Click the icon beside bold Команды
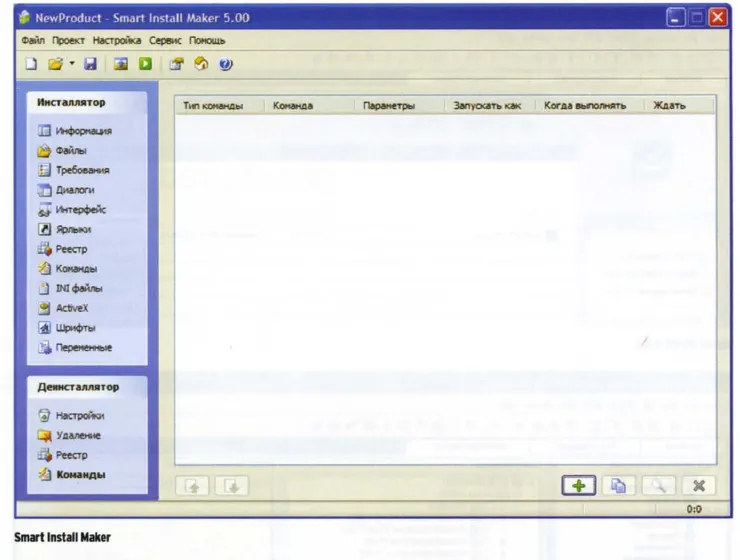740x560 pixels. click(x=44, y=474)
